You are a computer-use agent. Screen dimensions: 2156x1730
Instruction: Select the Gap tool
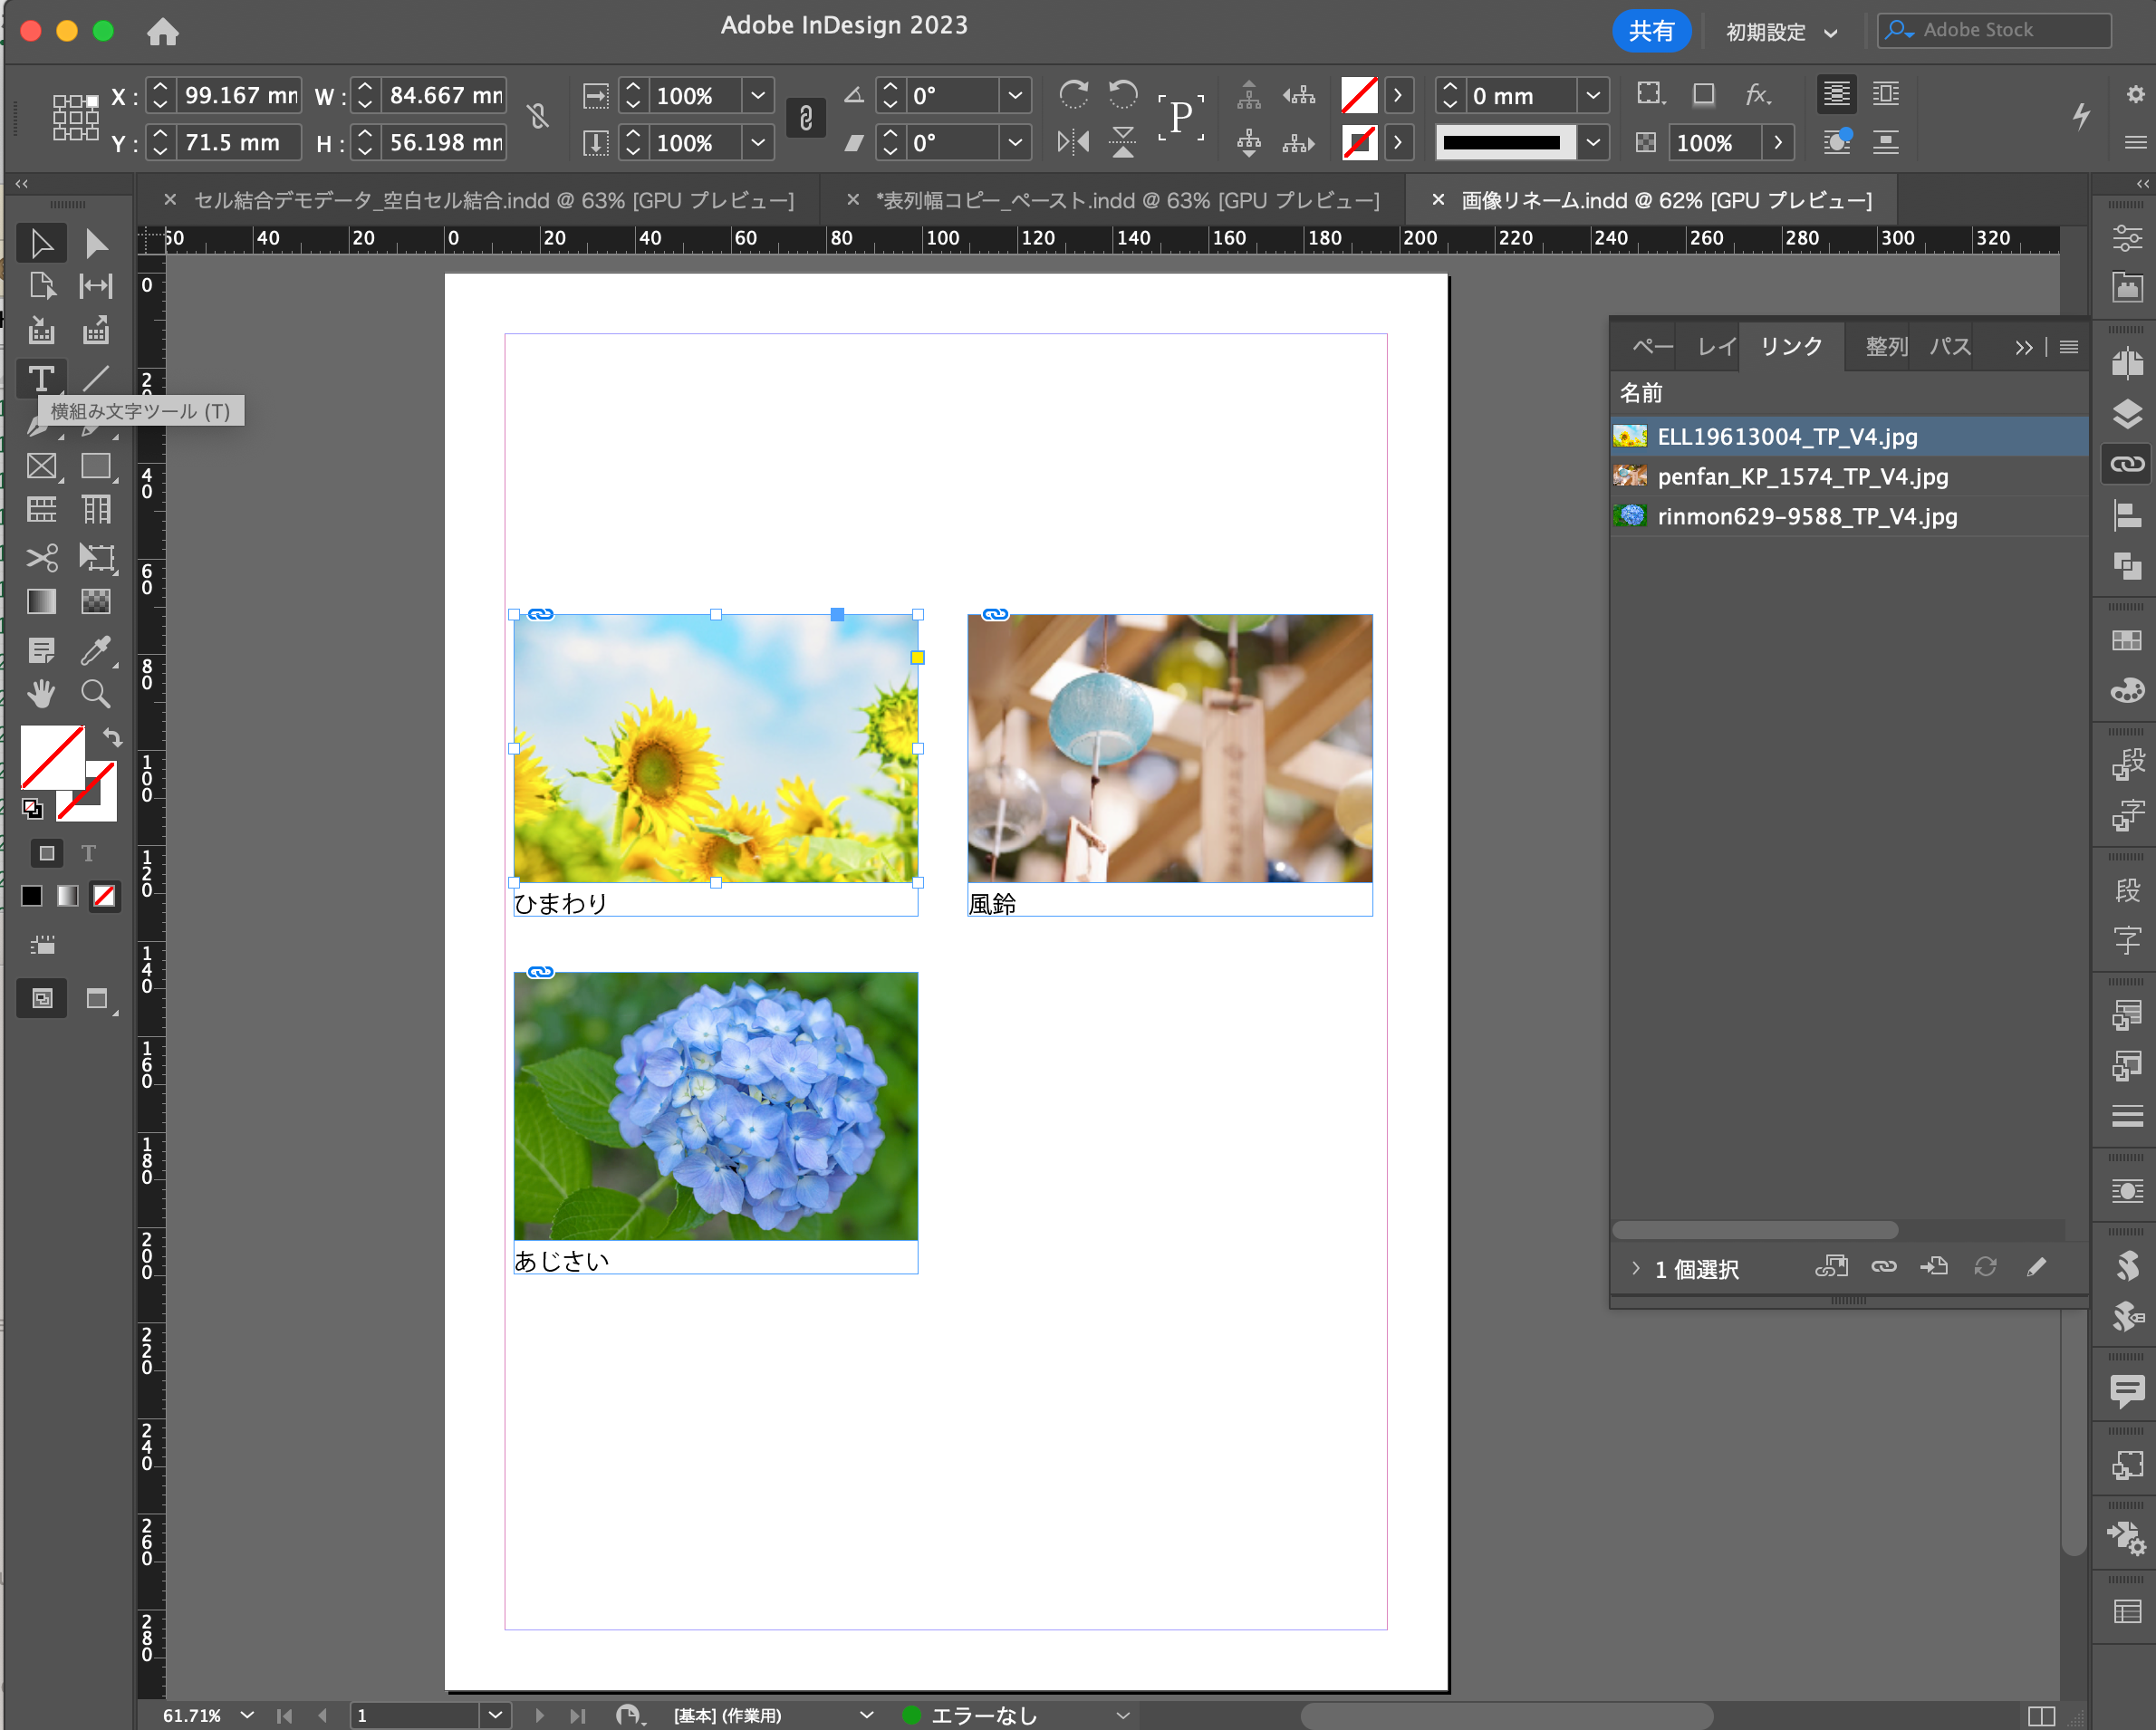click(x=96, y=286)
